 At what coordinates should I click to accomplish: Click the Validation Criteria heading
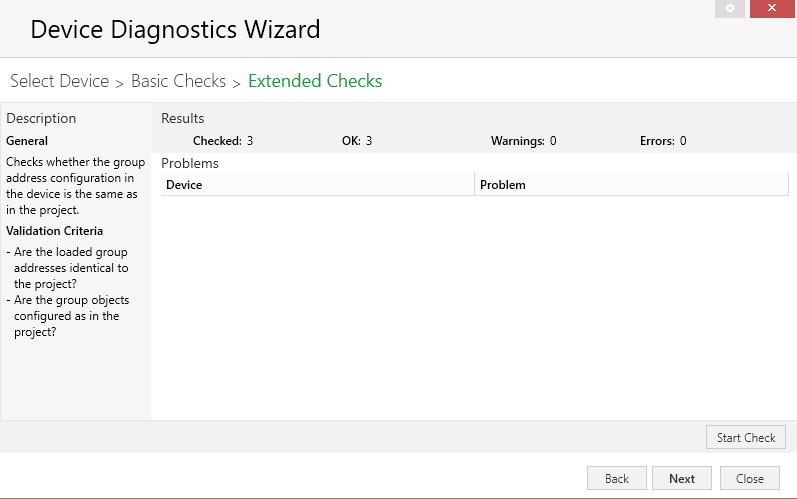(54, 231)
